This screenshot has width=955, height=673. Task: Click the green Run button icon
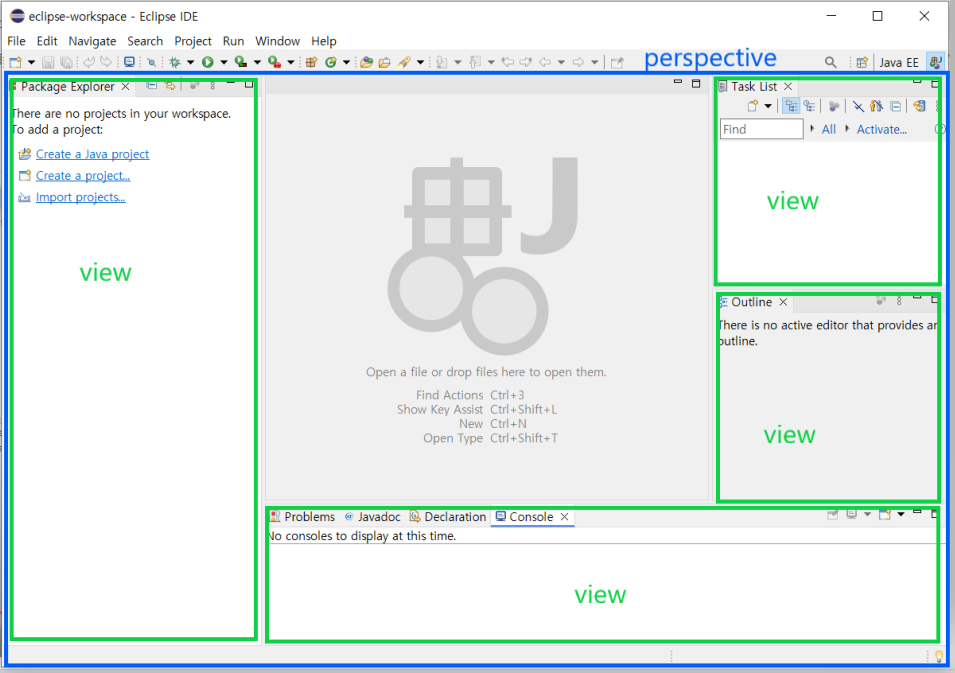pos(208,62)
